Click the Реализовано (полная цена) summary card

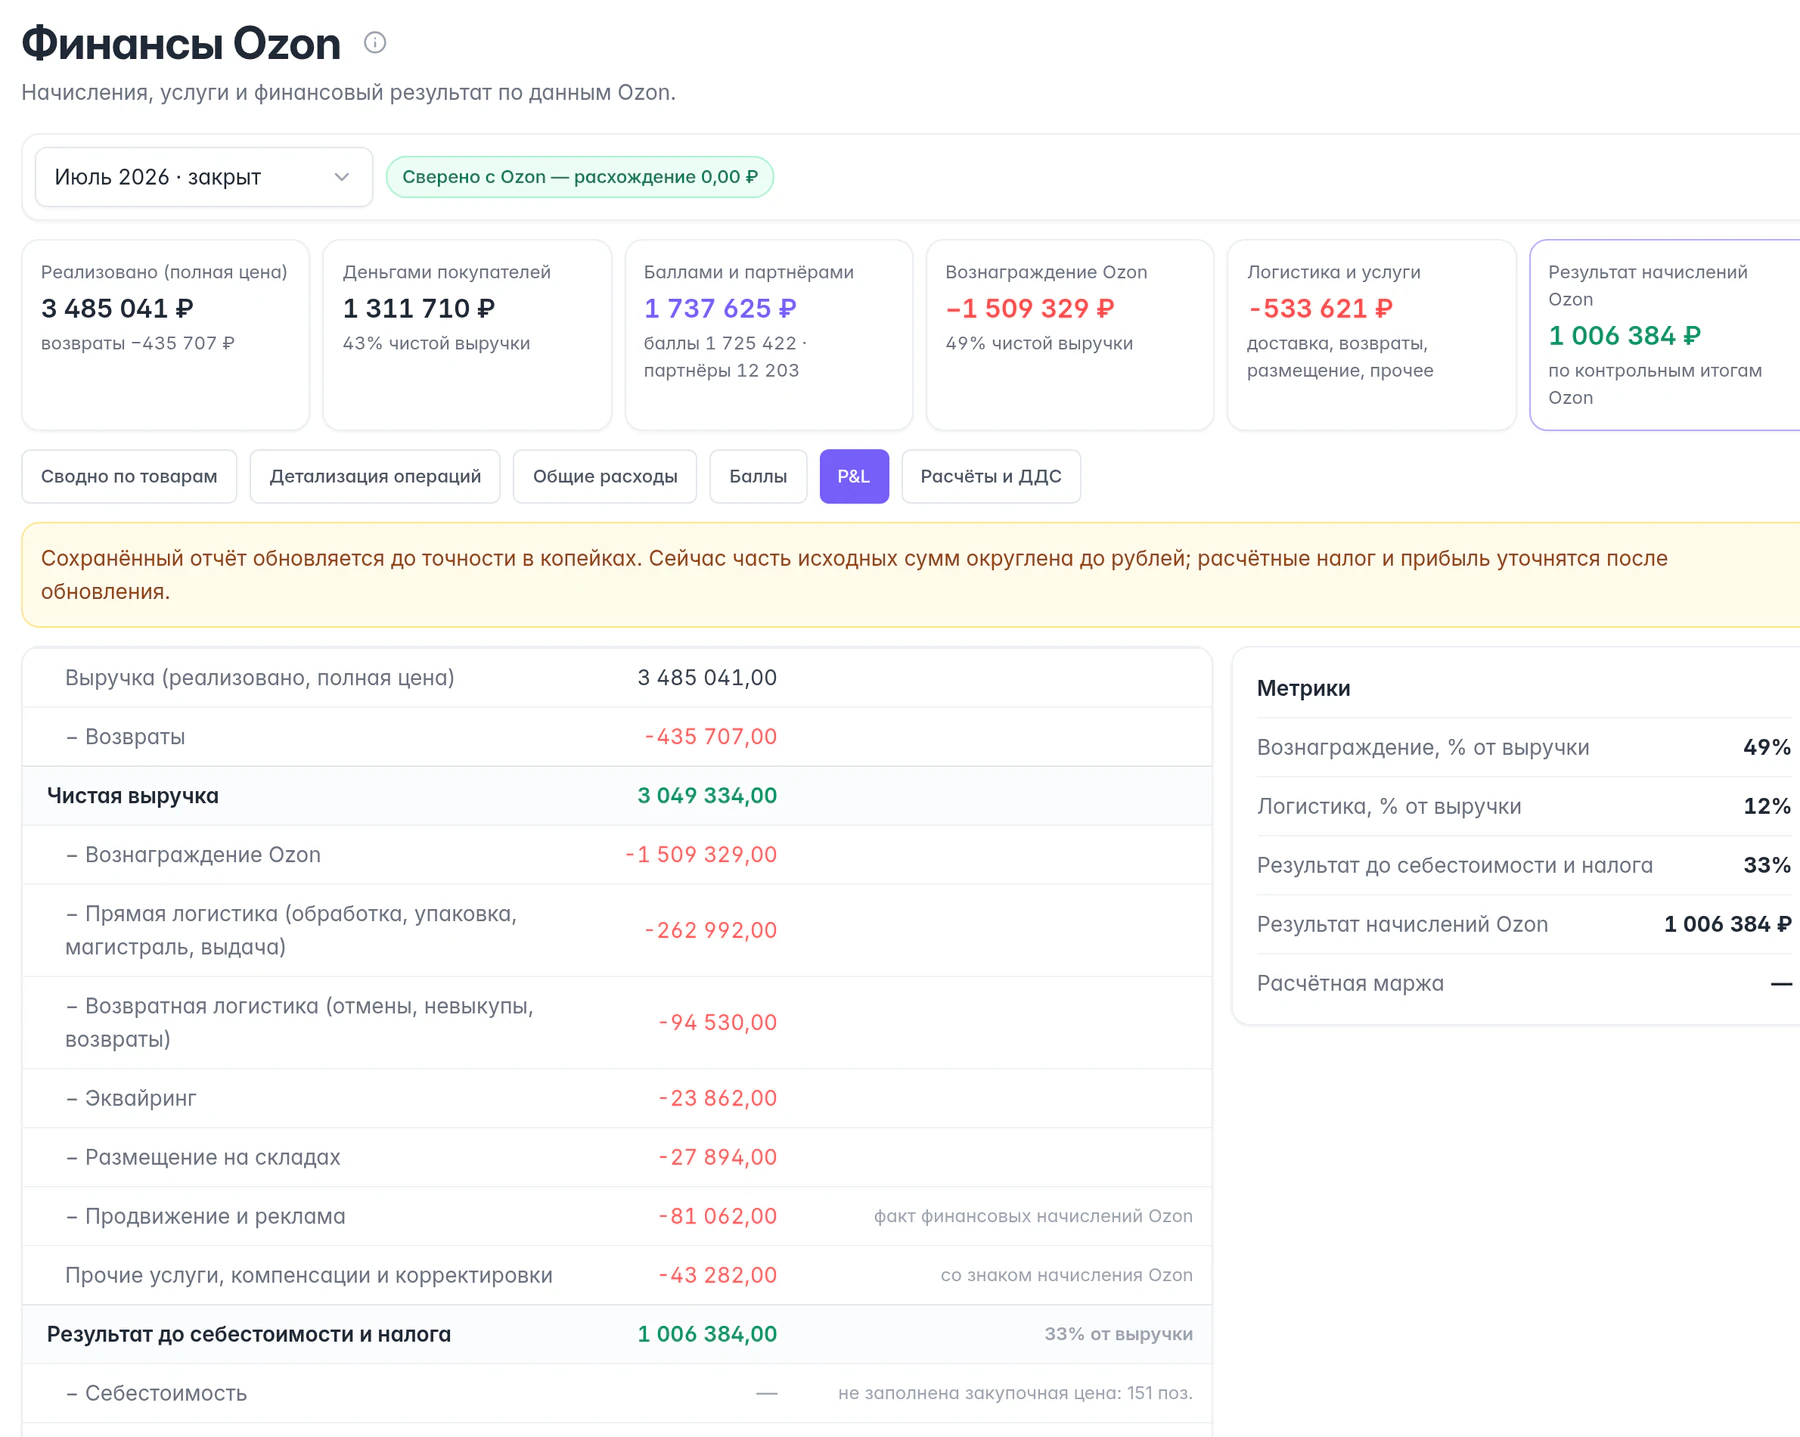[x=166, y=335]
